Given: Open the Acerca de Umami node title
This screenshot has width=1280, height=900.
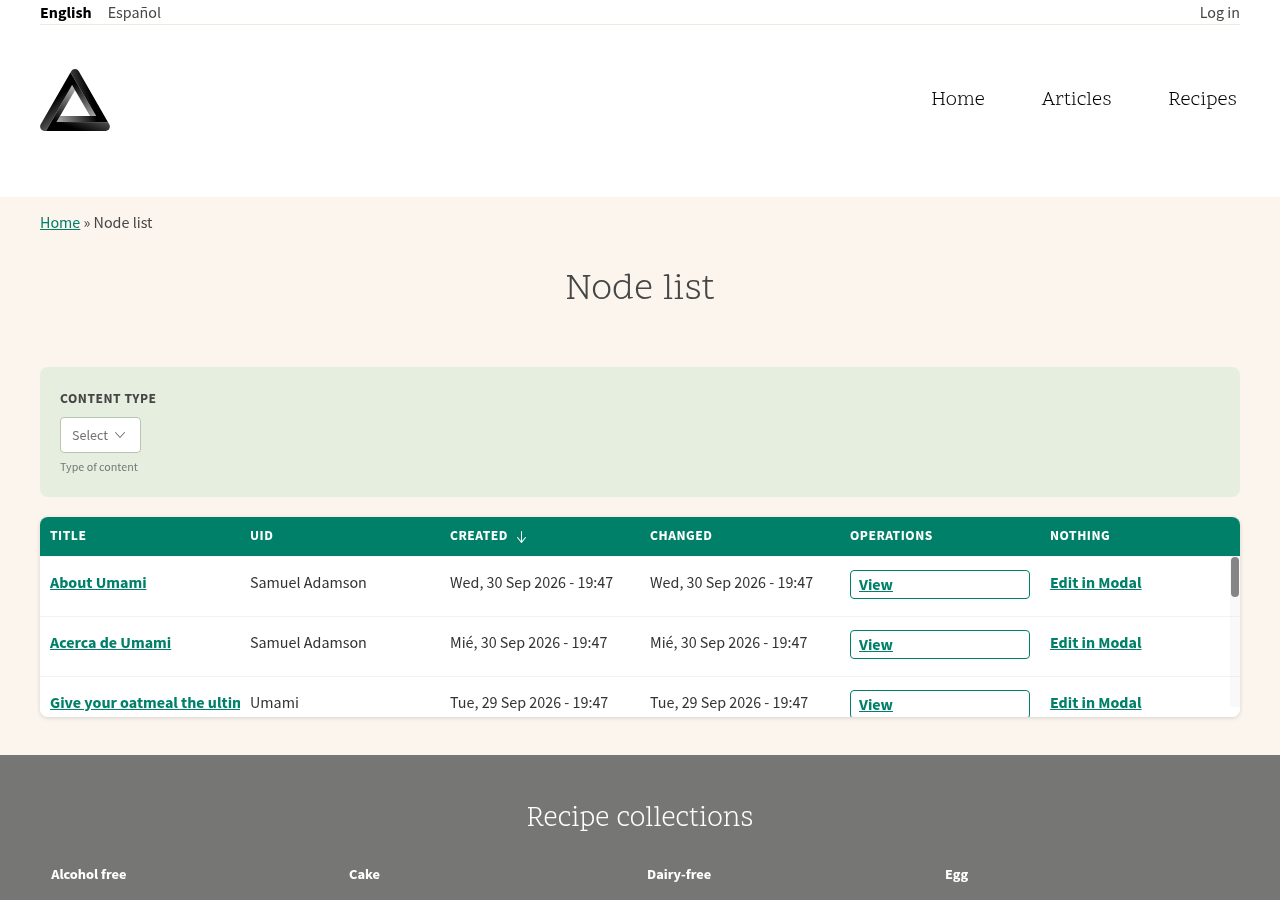Looking at the screenshot, I should coord(110,643).
